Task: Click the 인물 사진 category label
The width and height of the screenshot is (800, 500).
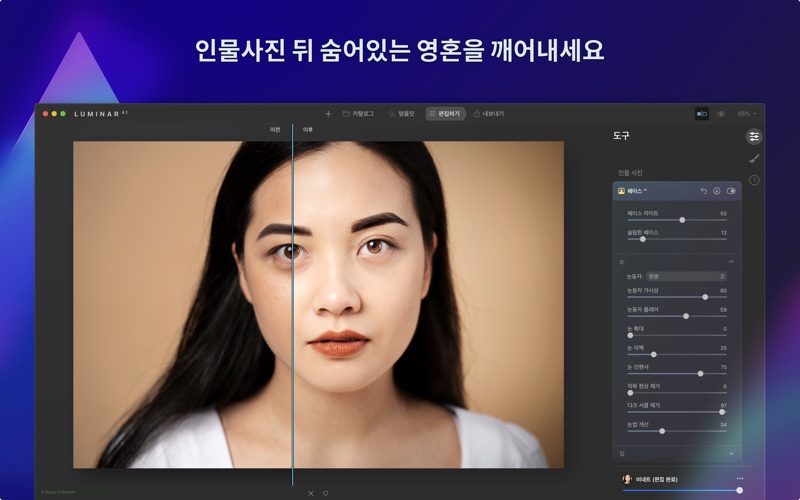Action: pyautogui.click(x=630, y=173)
